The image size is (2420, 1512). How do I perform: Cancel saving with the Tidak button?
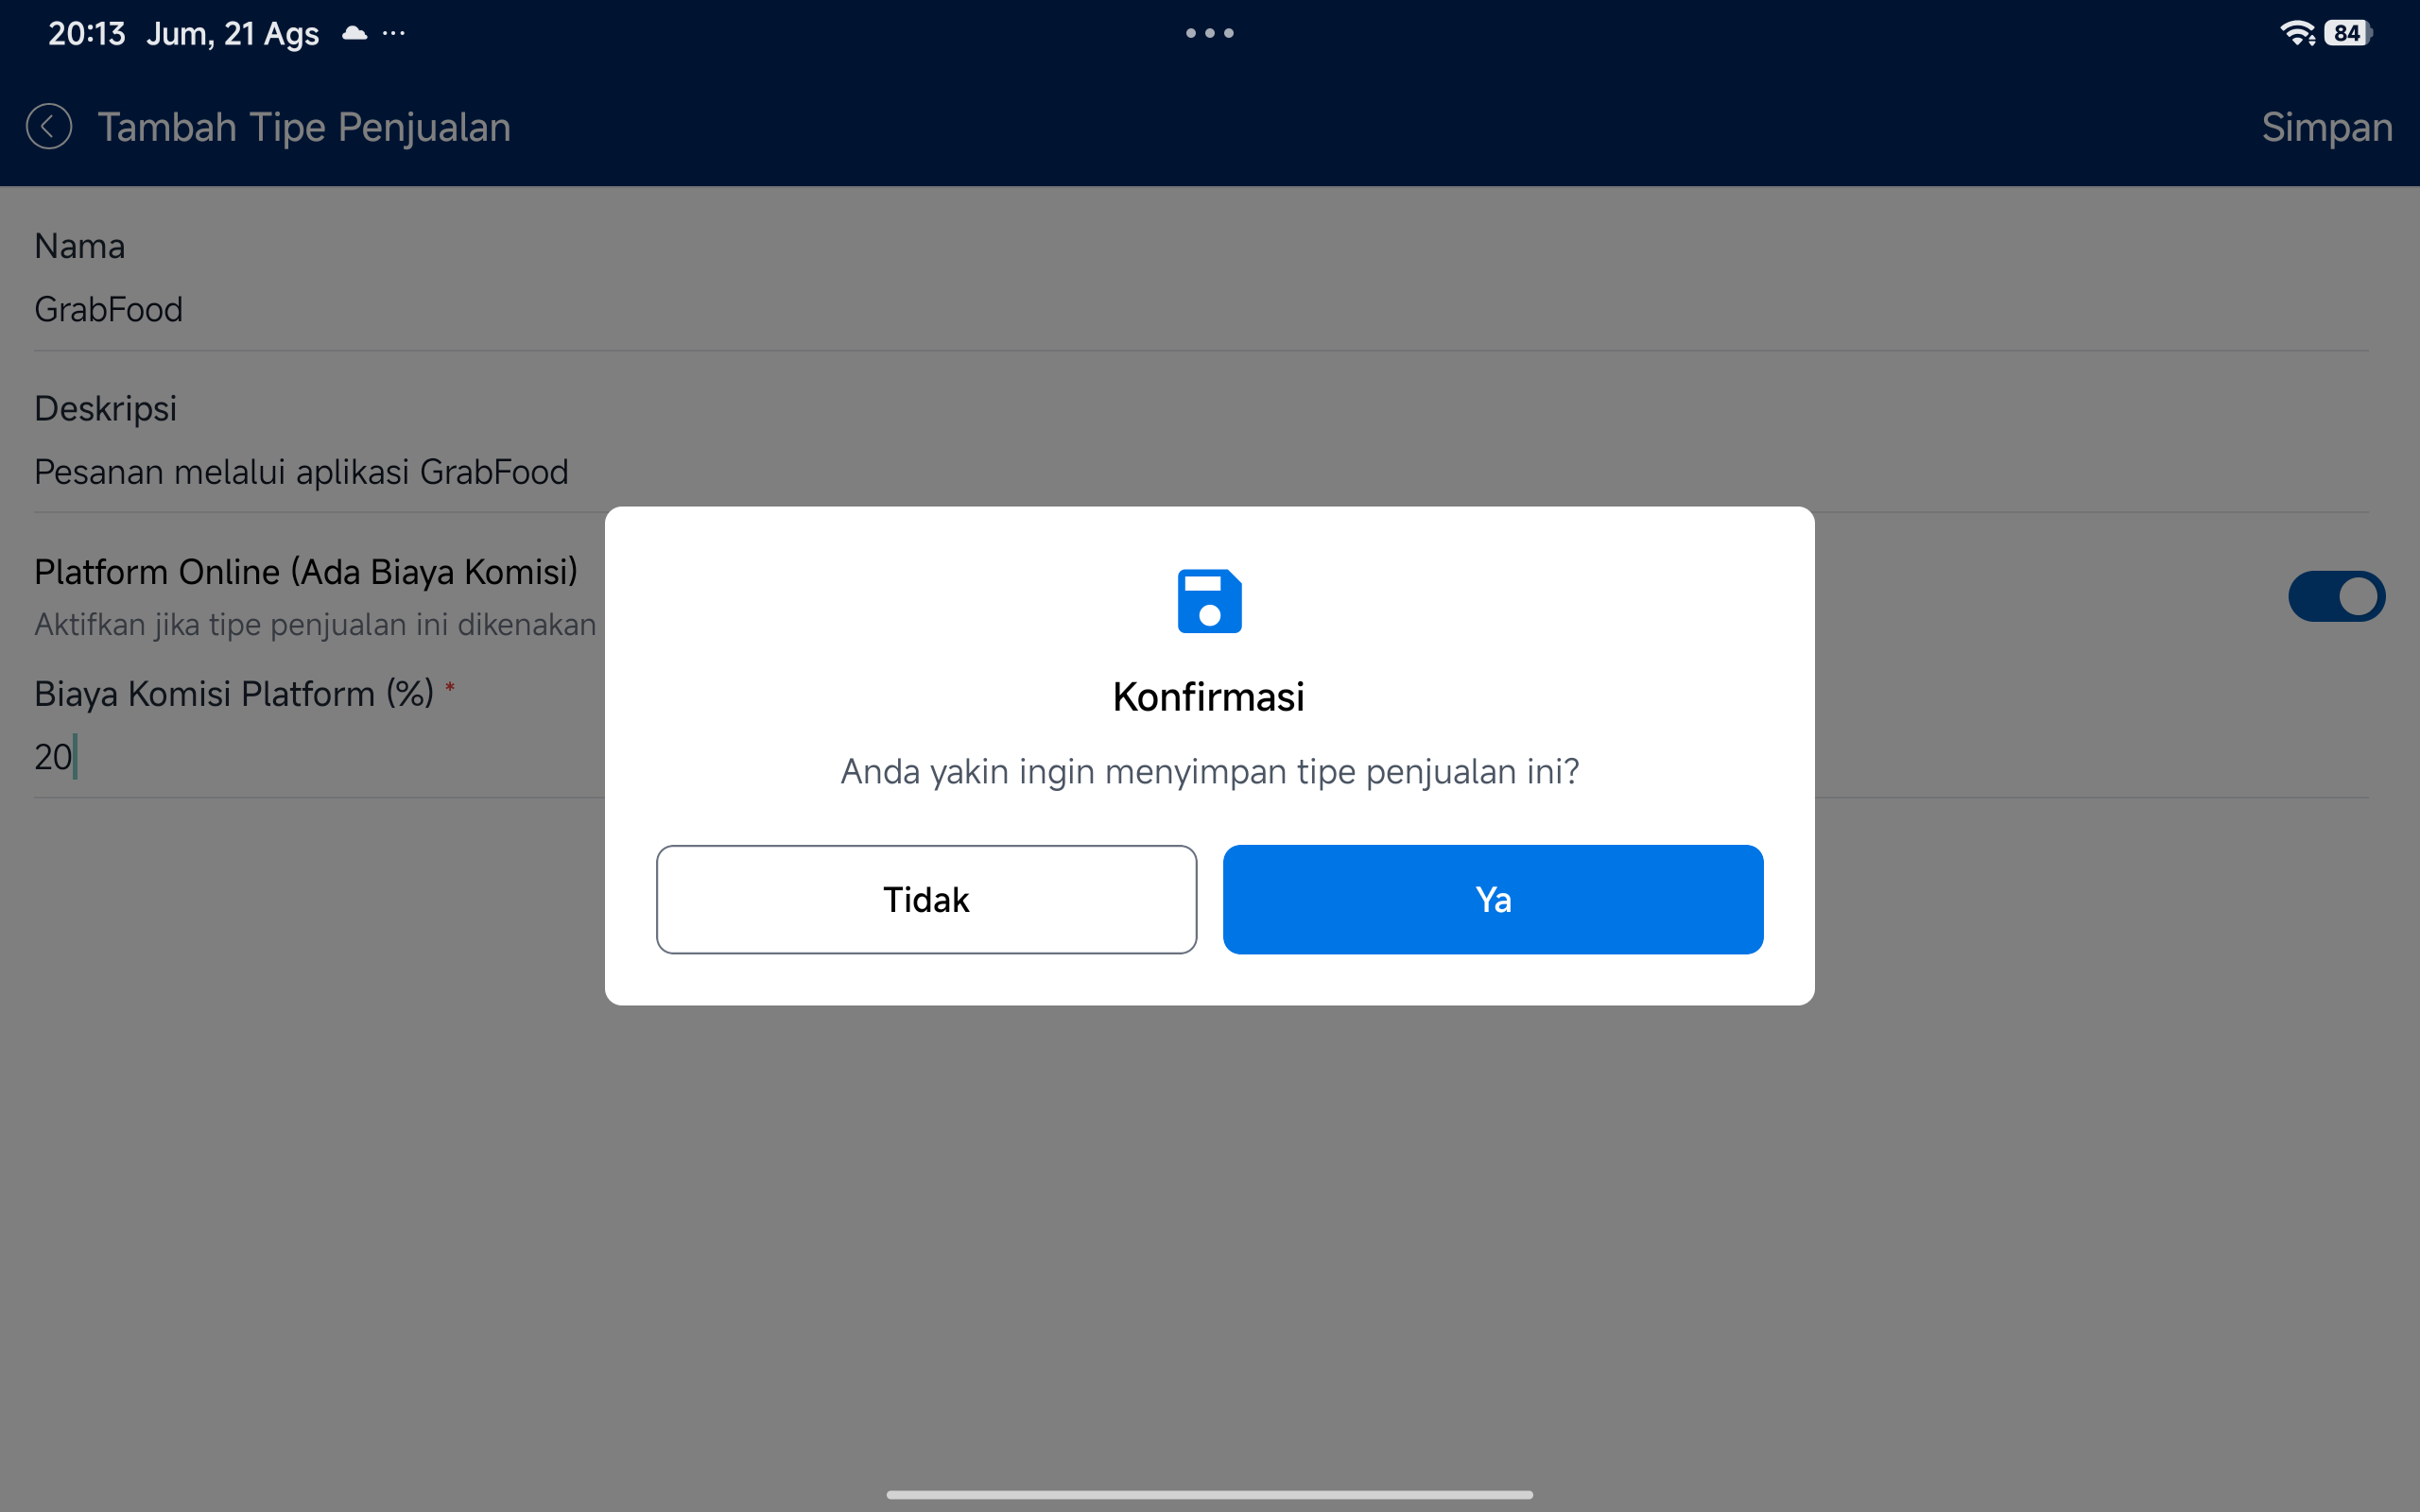click(926, 899)
